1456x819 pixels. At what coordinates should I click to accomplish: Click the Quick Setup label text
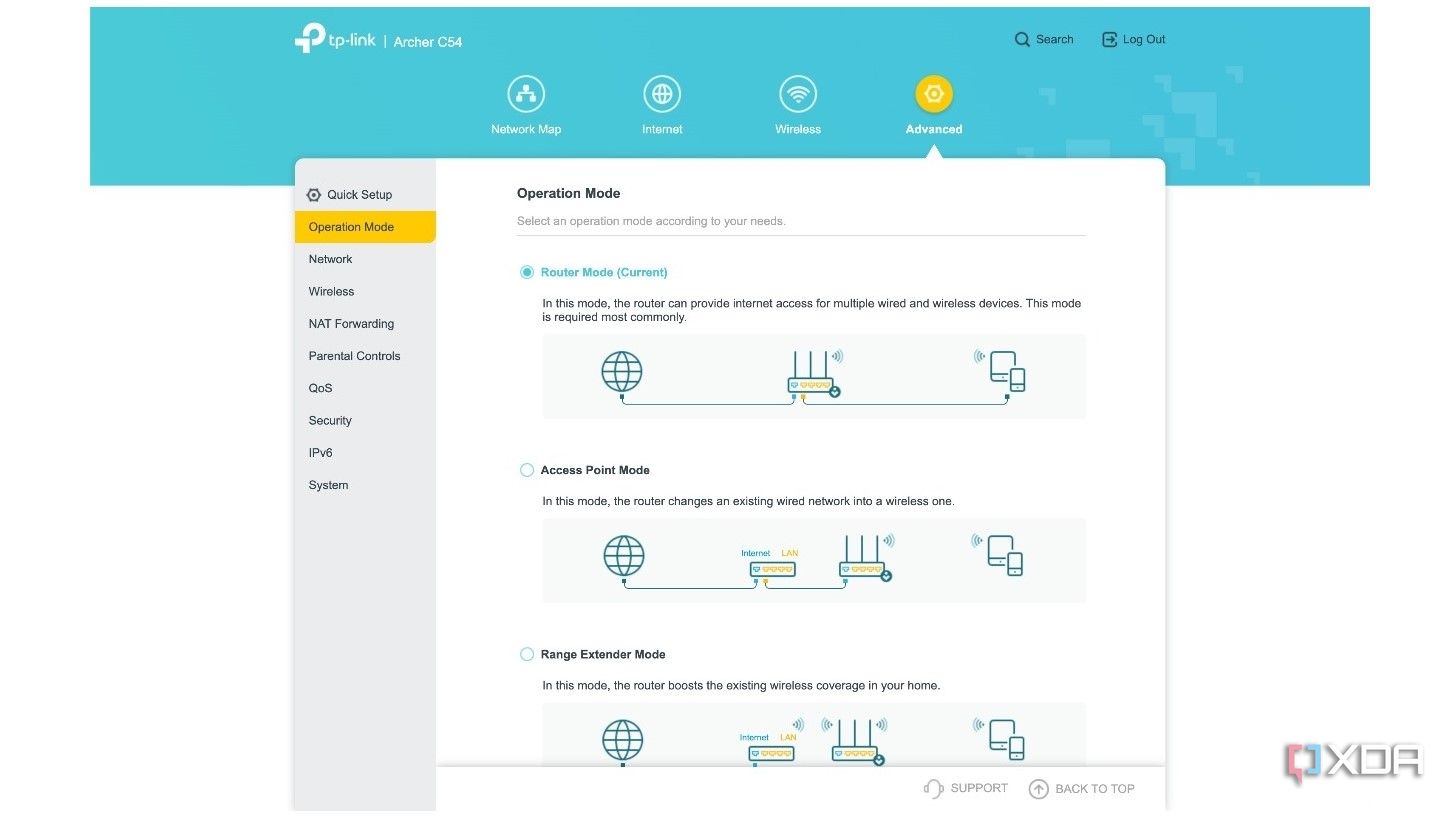click(x=360, y=195)
